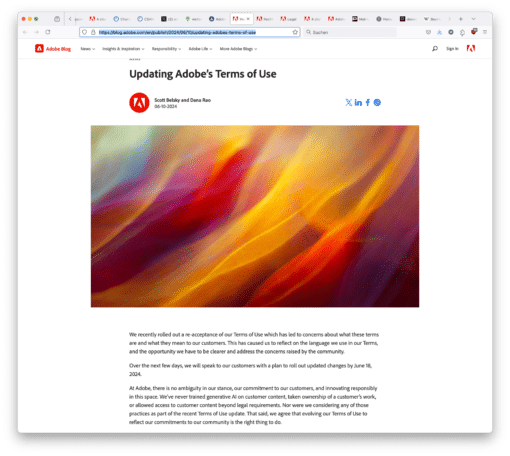Open the red uBlock shield extension

click(474, 32)
